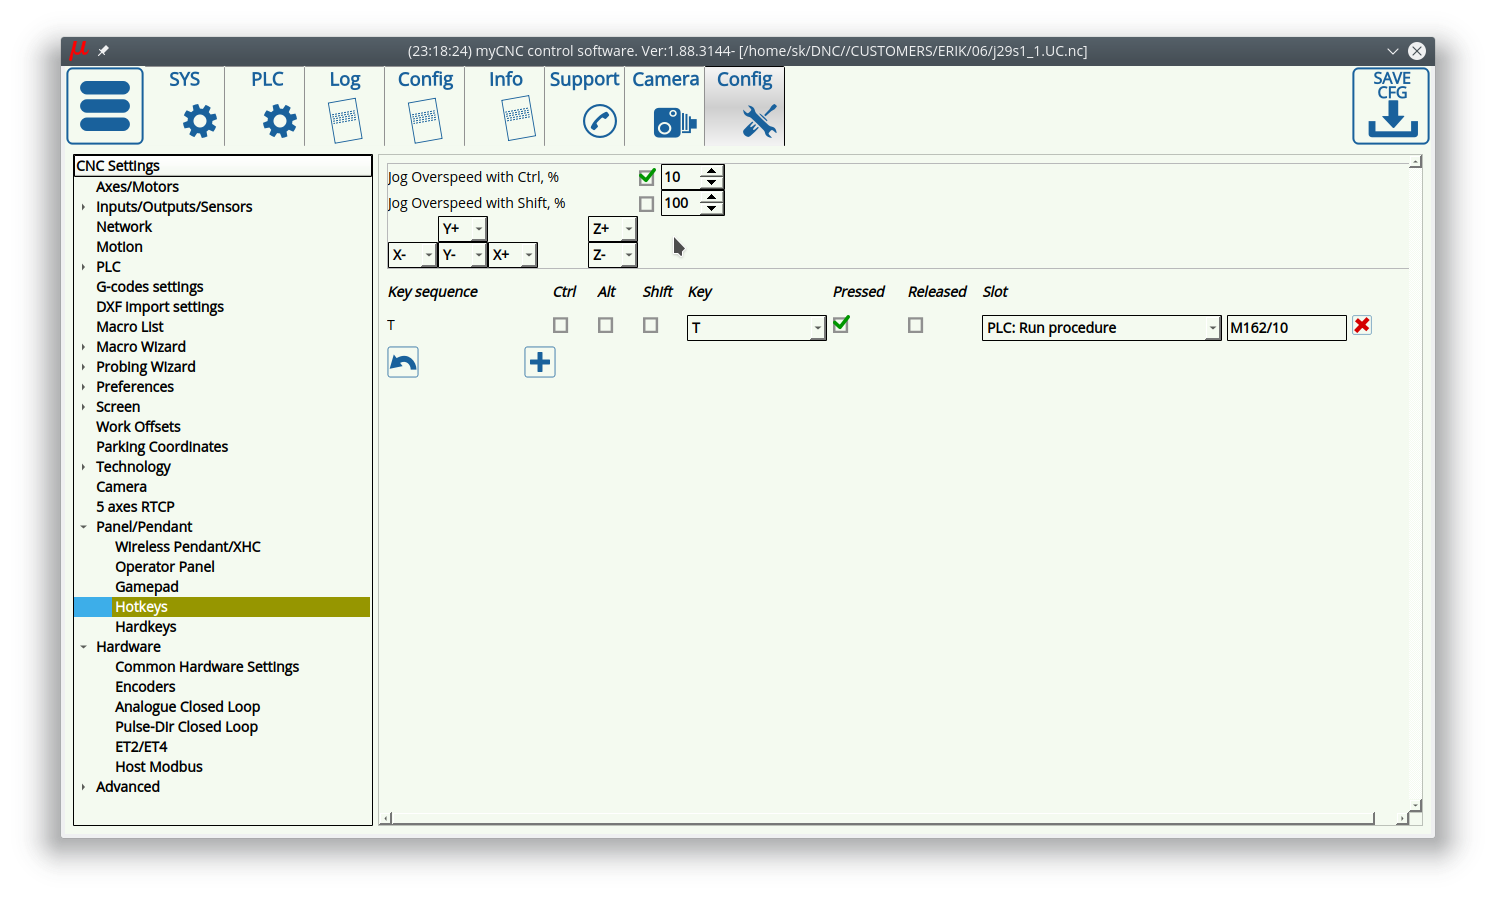Expand the Preferences tree node

(x=84, y=387)
